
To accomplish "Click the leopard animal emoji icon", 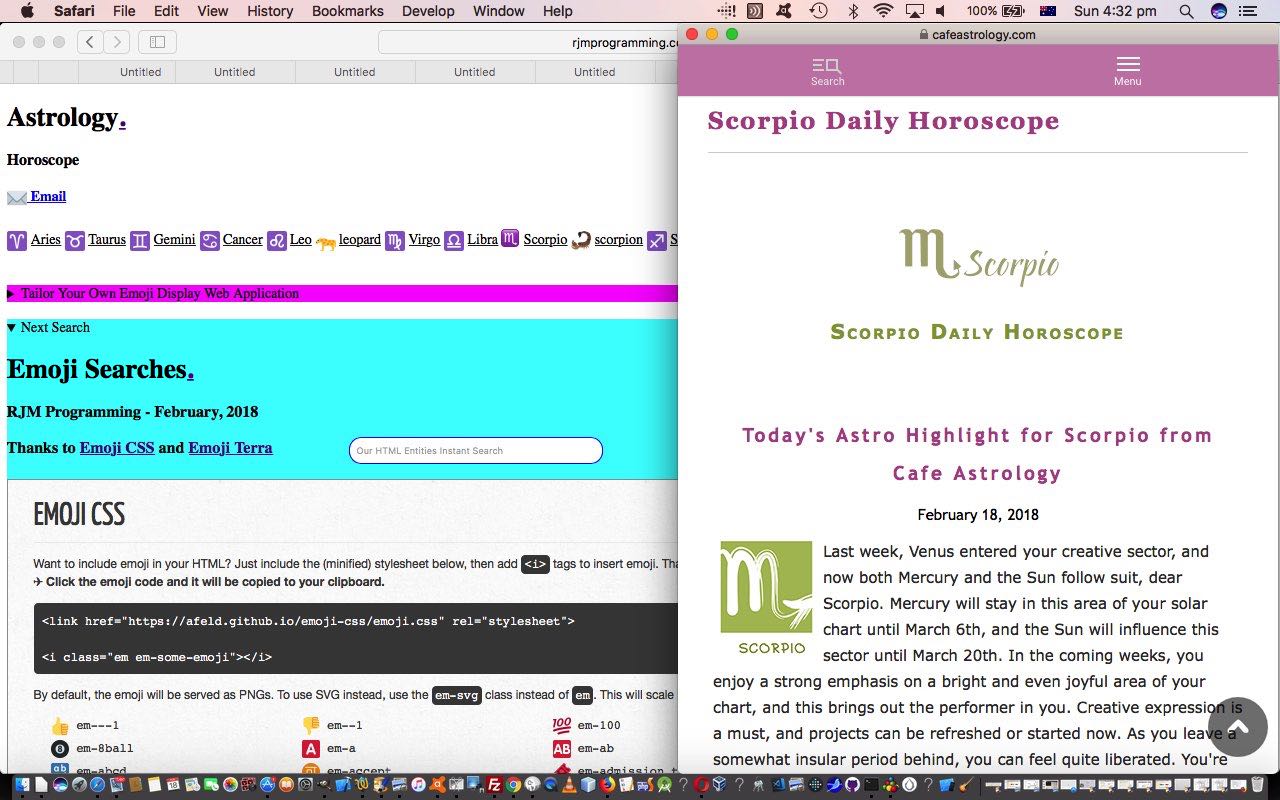I will point(325,242).
